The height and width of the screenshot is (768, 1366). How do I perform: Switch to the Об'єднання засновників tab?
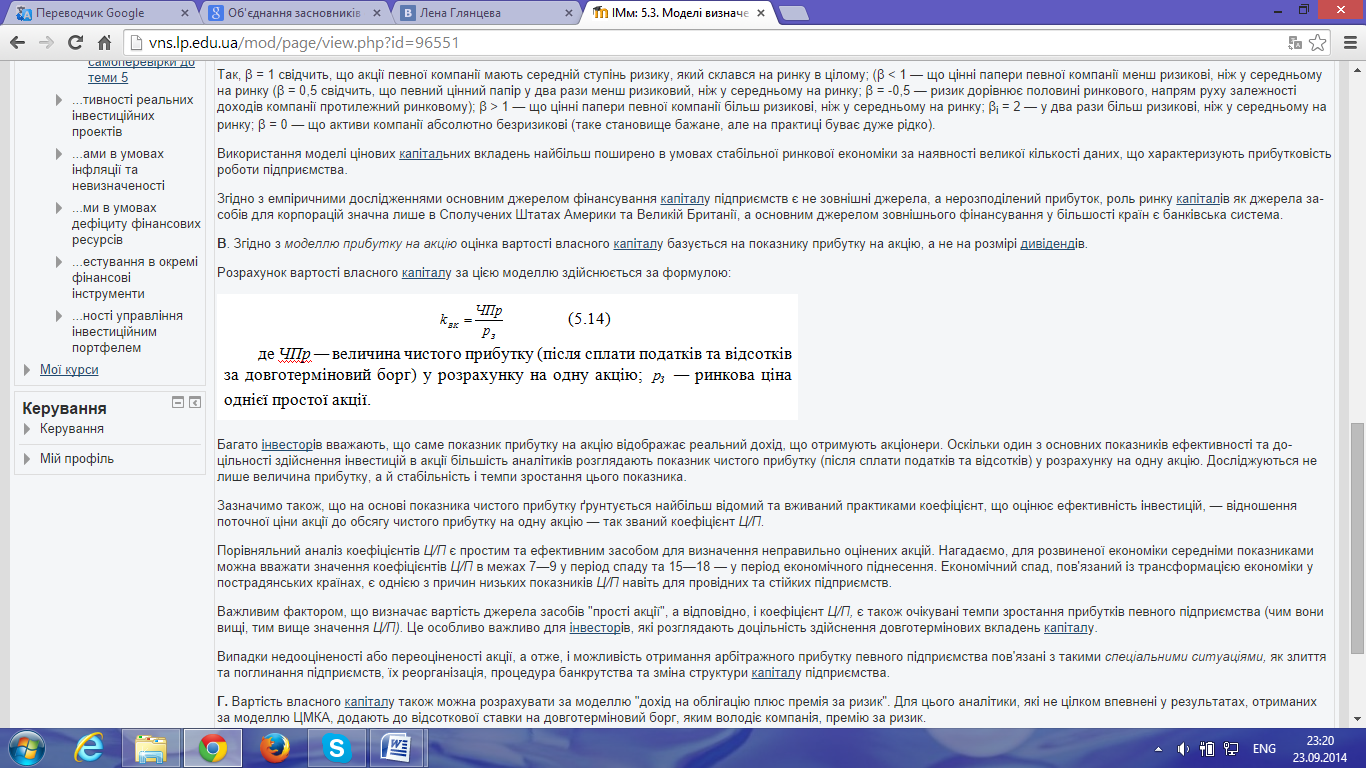(294, 13)
